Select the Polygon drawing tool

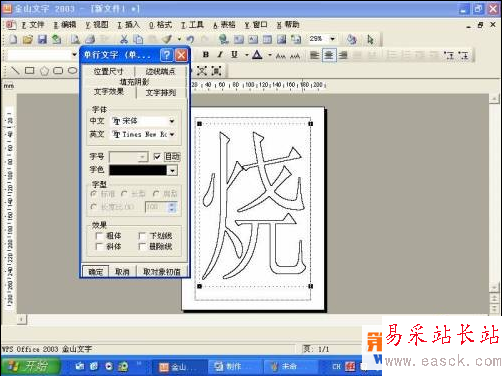44,71
